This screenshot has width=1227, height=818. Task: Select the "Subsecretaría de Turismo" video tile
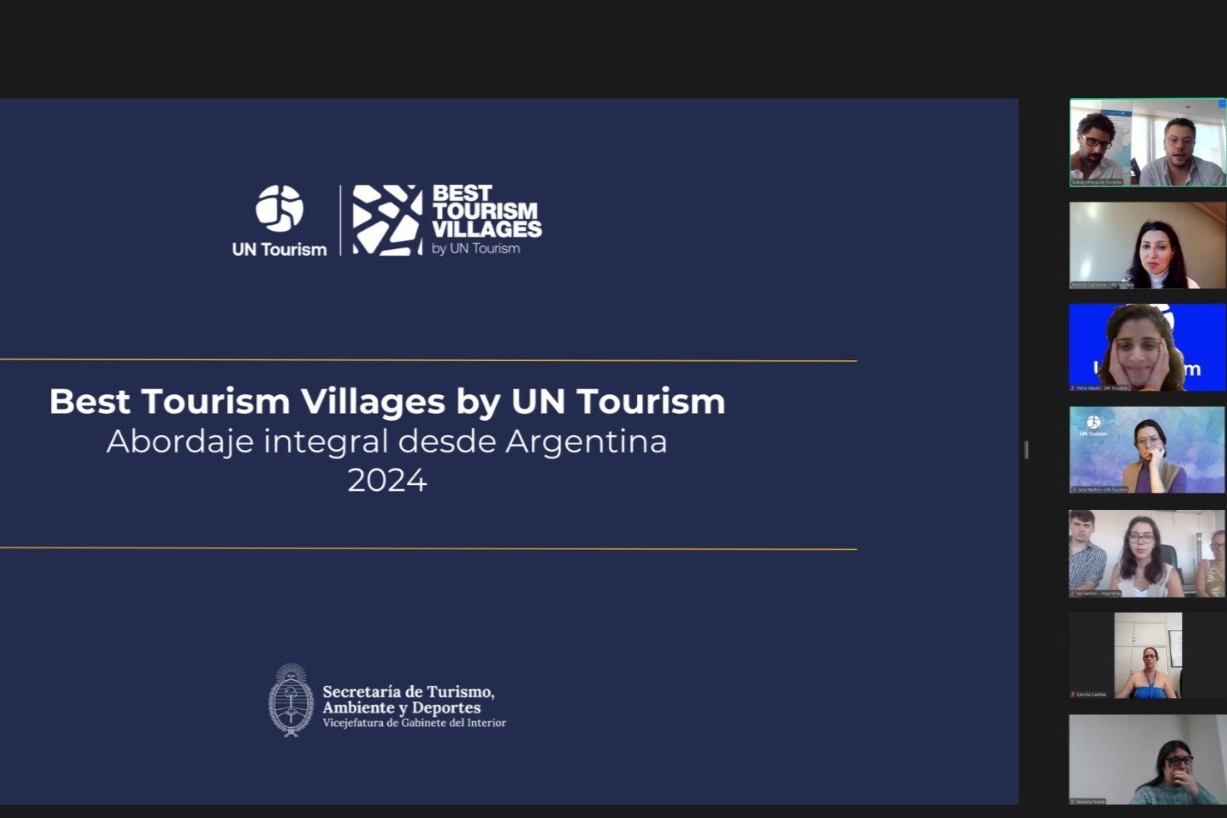click(x=1147, y=142)
